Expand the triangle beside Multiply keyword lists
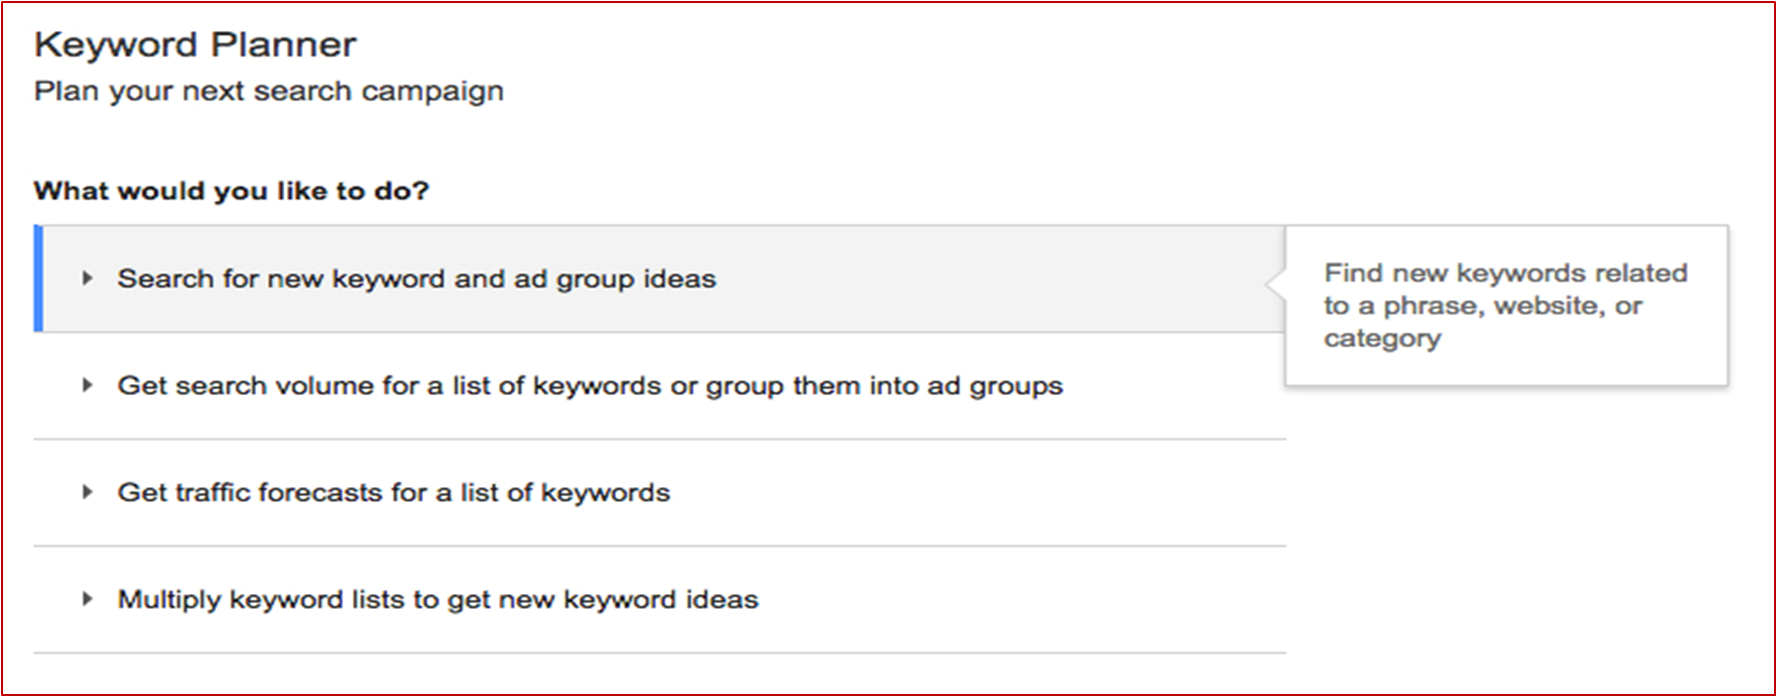This screenshot has height=697, width=1777. 87,599
